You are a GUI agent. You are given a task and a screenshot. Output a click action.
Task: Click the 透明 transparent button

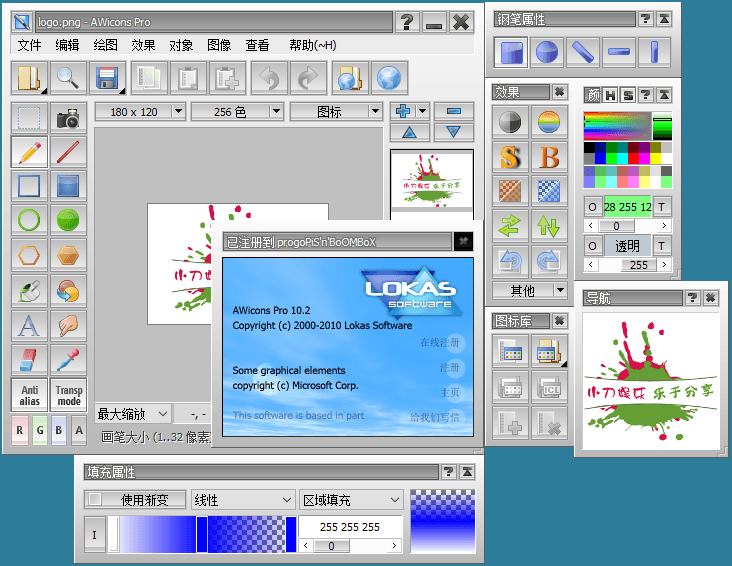pyautogui.click(x=627, y=246)
